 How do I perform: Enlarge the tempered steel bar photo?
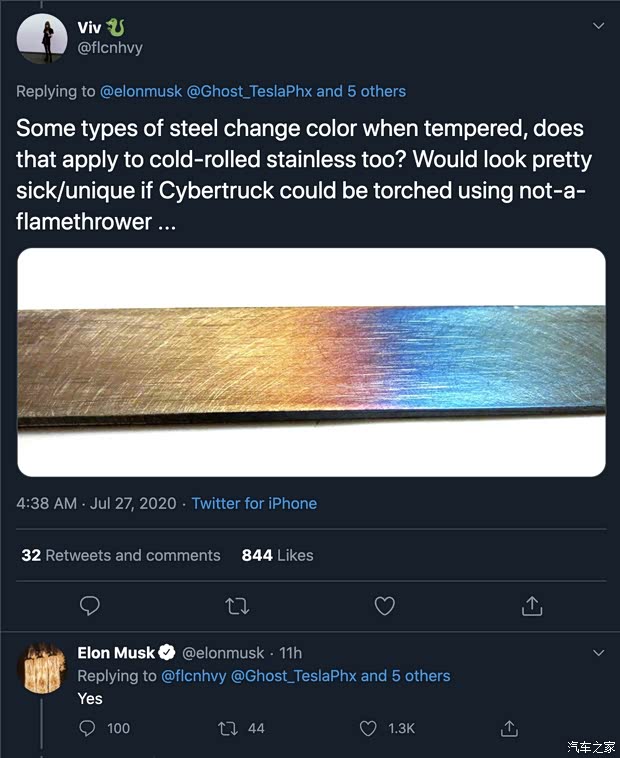(x=311, y=362)
